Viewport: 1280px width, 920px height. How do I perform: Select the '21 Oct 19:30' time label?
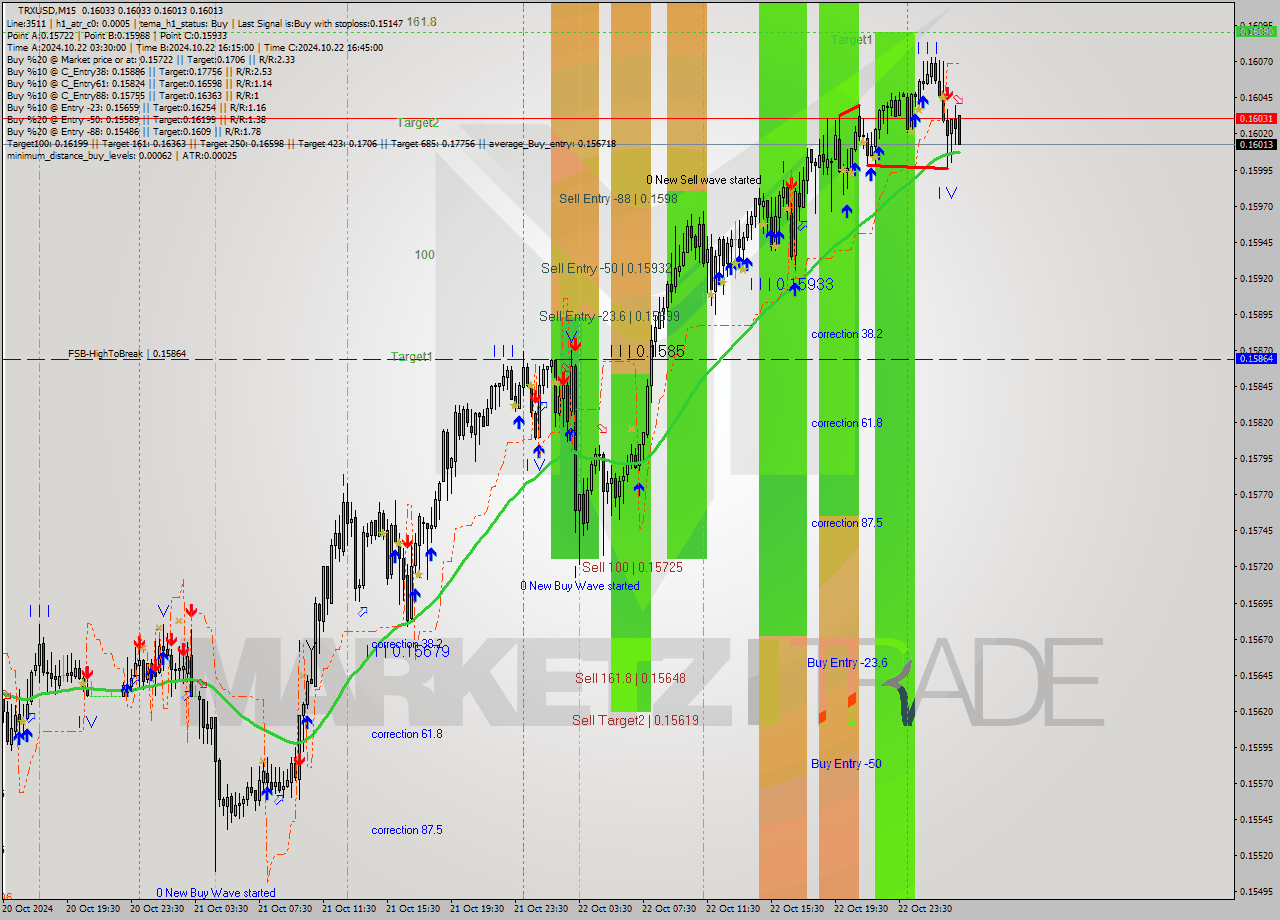point(478,909)
